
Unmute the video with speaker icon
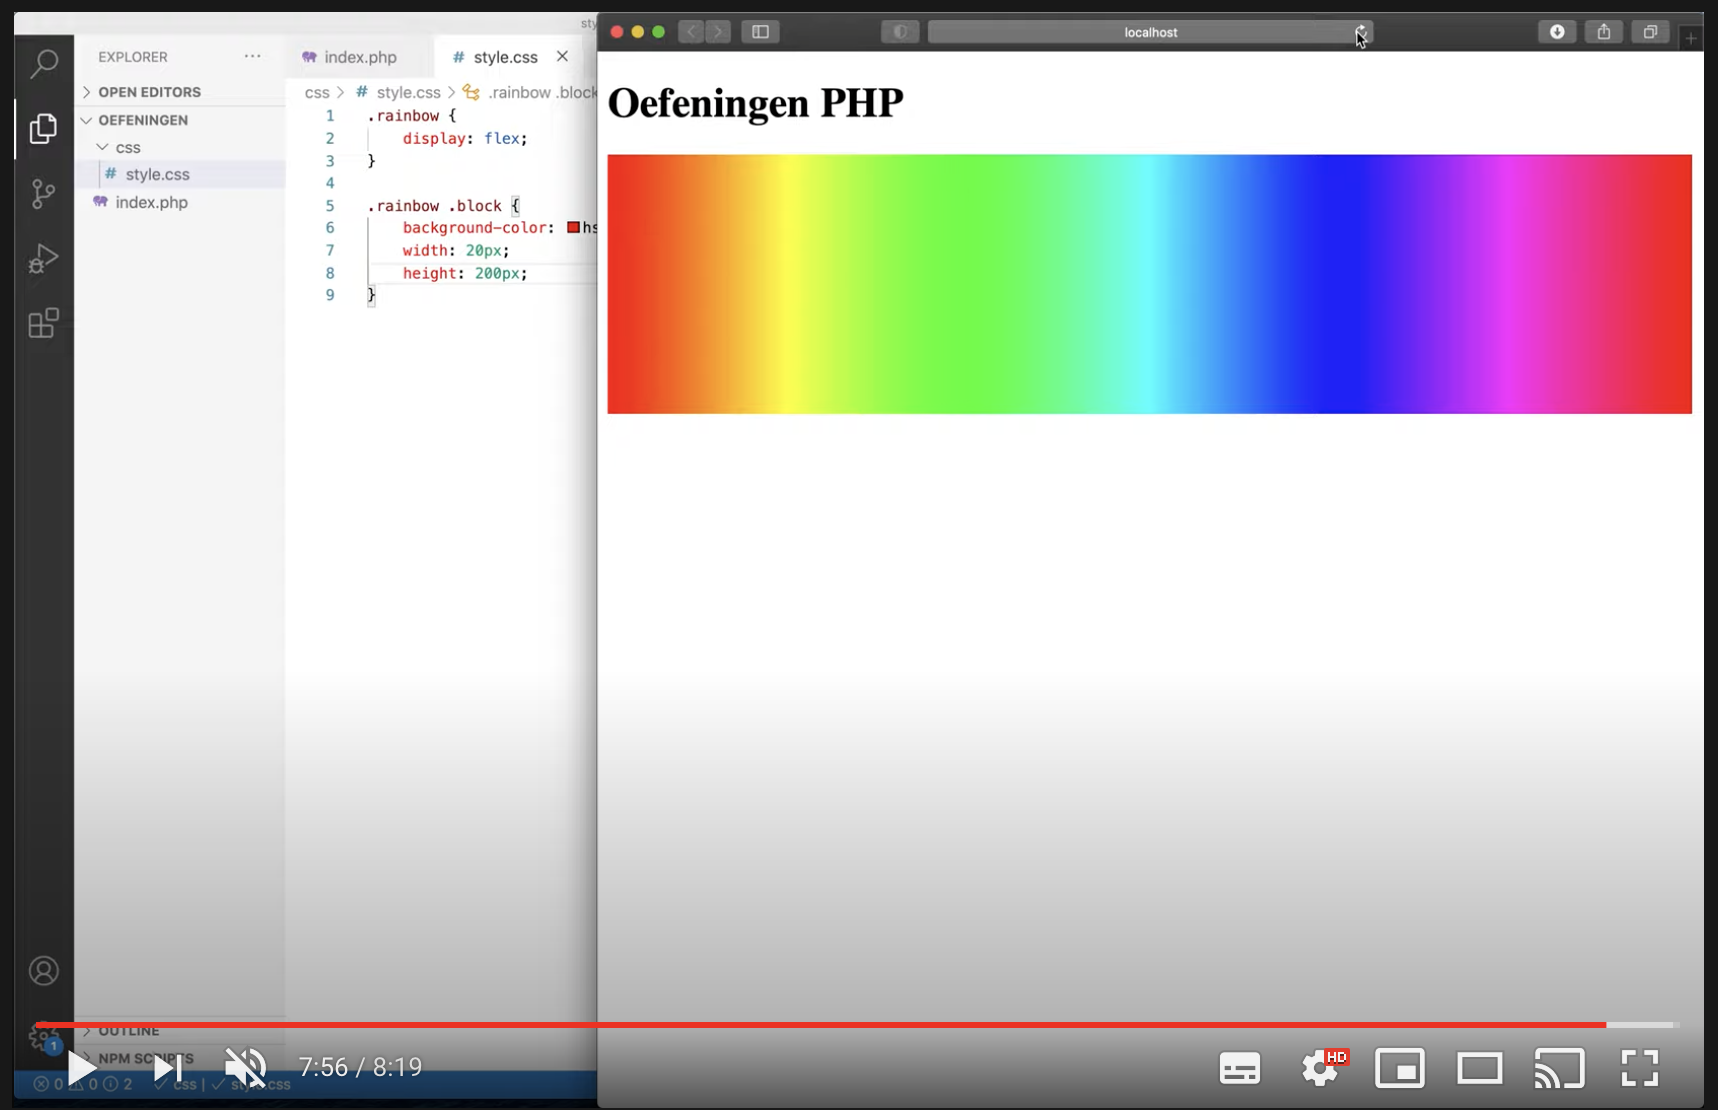point(245,1068)
